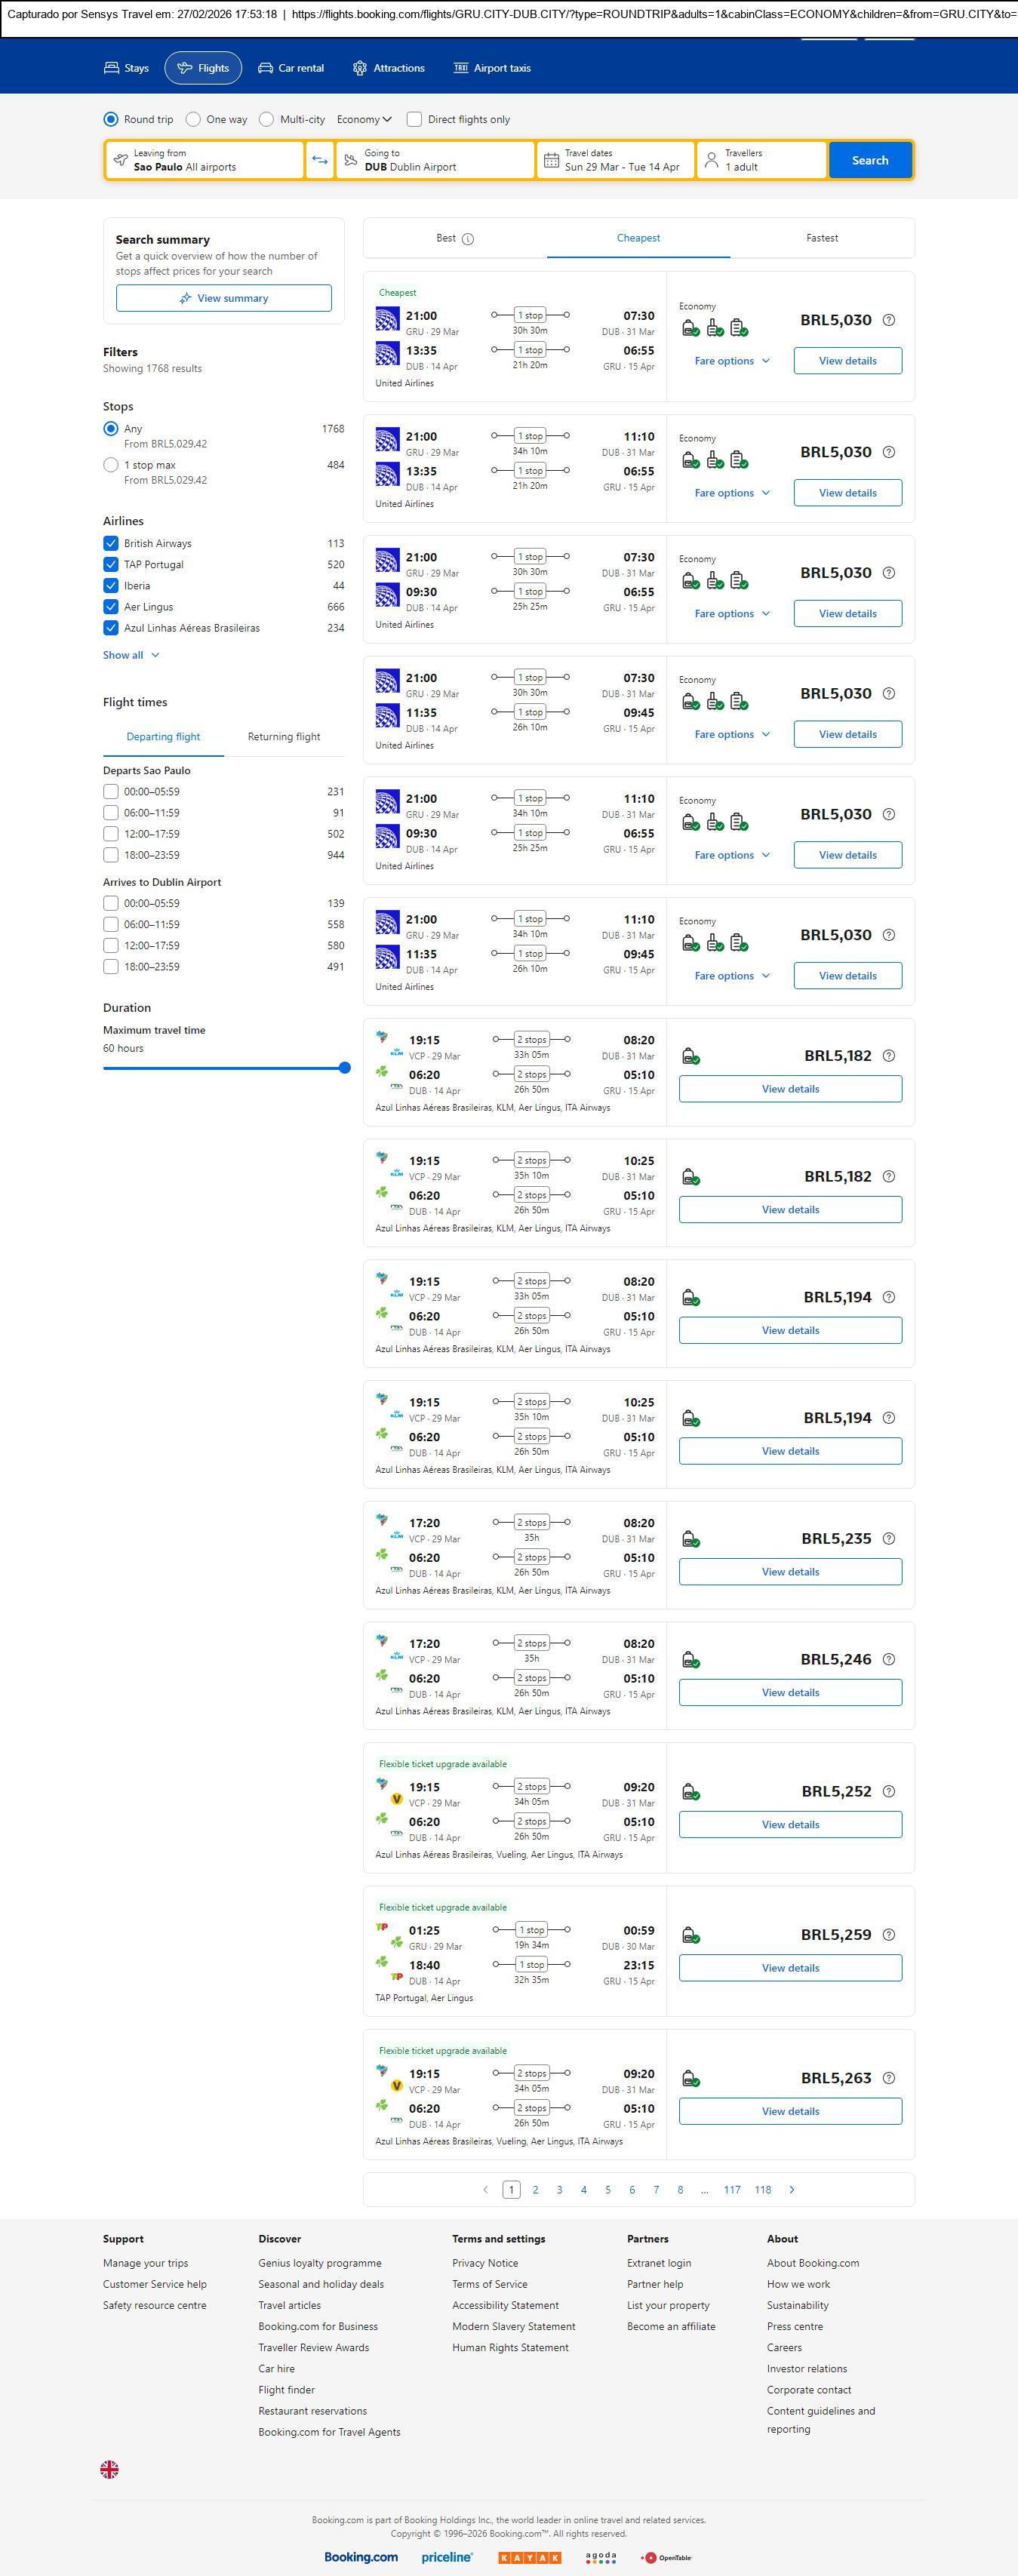The width and height of the screenshot is (1018, 2576).
Task: Click the swap origin and destination arrows icon
Action: pyautogui.click(x=320, y=160)
